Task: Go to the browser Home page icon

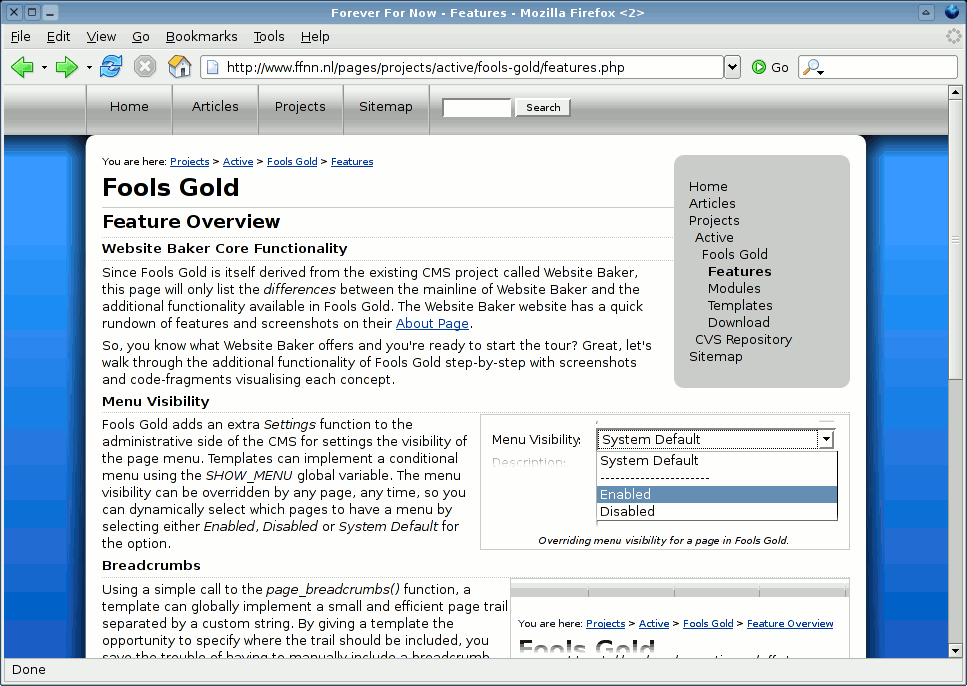Action: click(179, 67)
